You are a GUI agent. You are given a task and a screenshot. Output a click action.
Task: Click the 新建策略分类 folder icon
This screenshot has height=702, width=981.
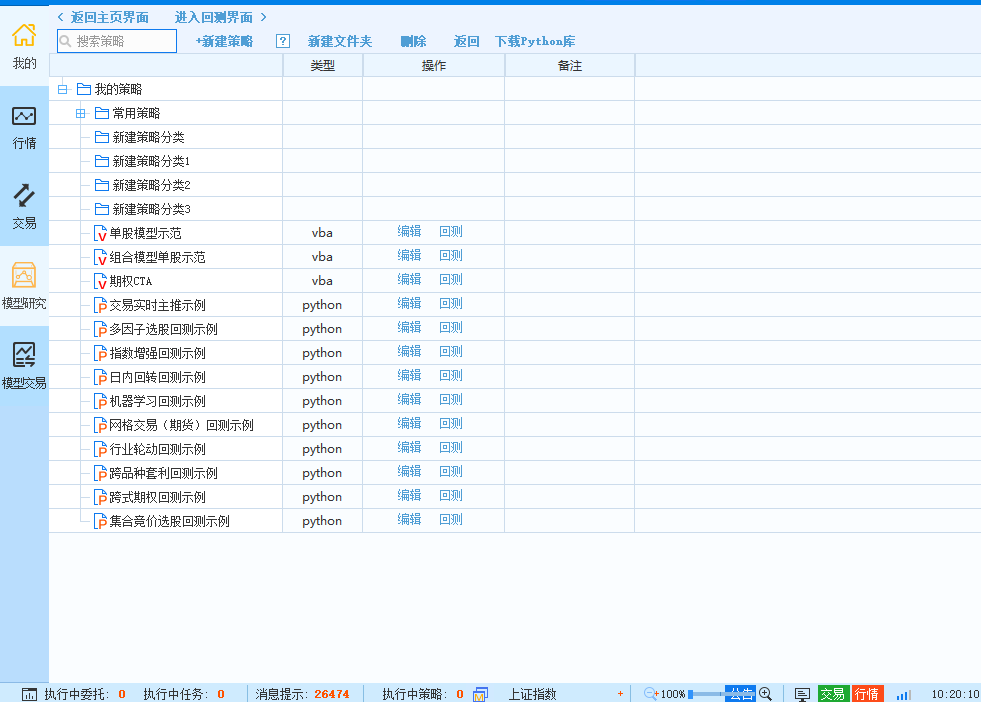pyautogui.click(x=102, y=137)
